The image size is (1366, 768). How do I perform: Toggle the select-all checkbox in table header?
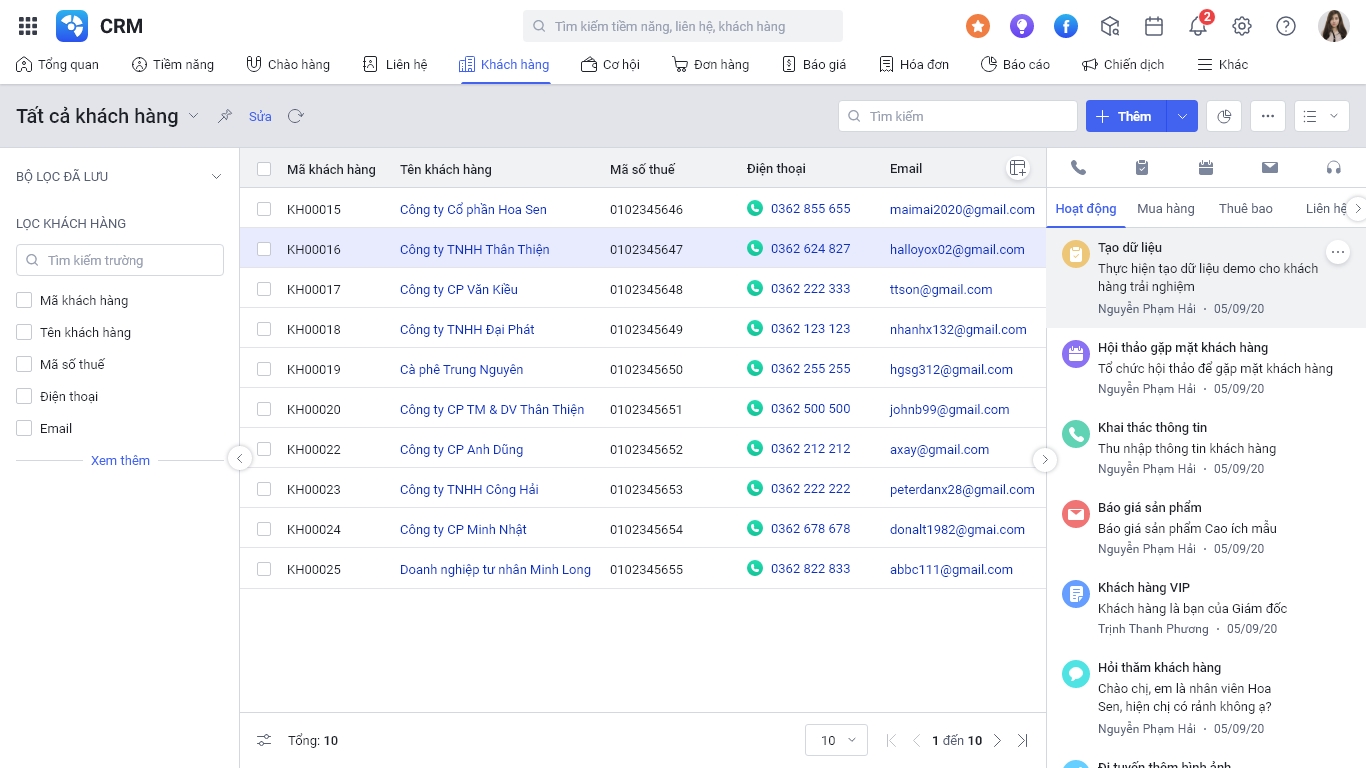(264, 169)
